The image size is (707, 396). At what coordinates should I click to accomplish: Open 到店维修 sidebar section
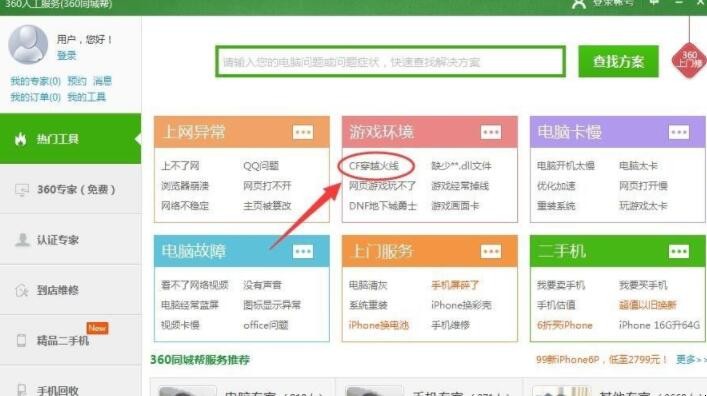(x=70, y=290)
